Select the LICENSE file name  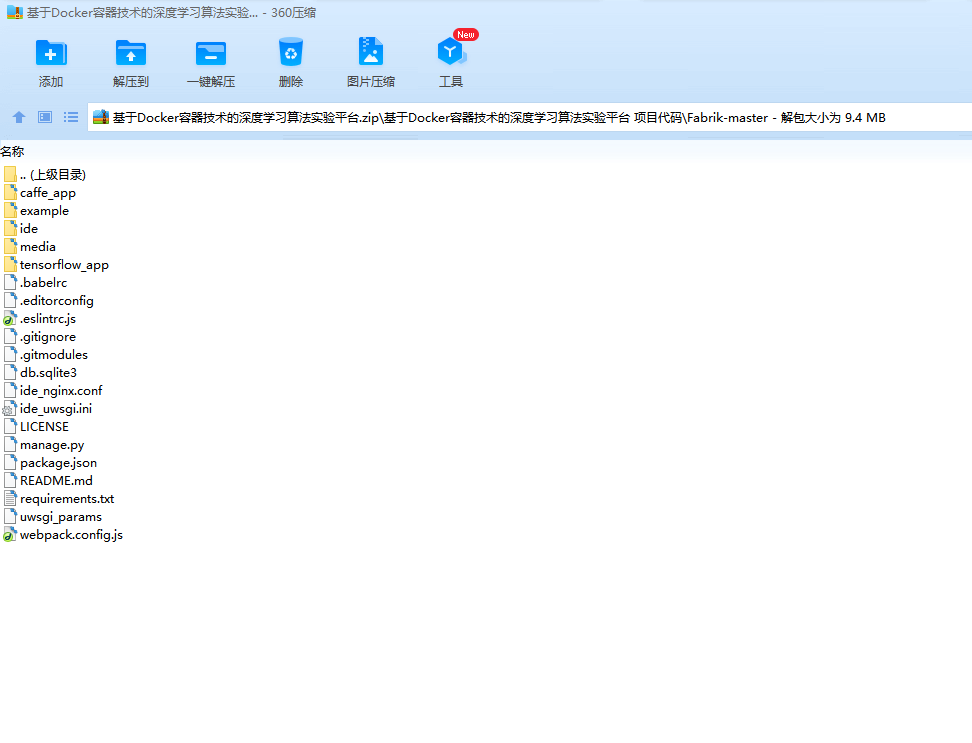(44, 426)
